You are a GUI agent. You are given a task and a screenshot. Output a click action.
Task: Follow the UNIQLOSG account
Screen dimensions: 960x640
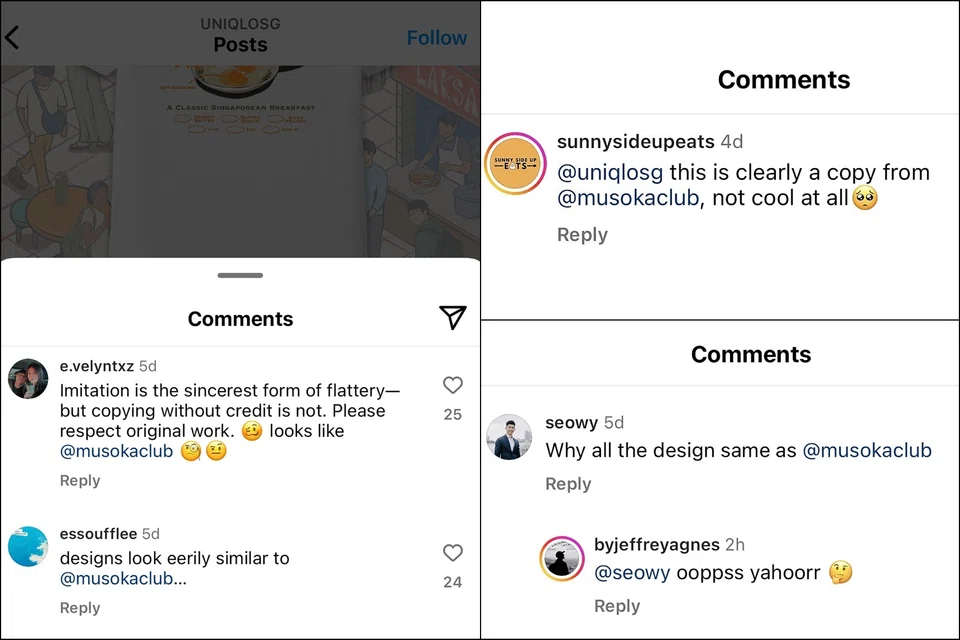click(x=436, y=38)
